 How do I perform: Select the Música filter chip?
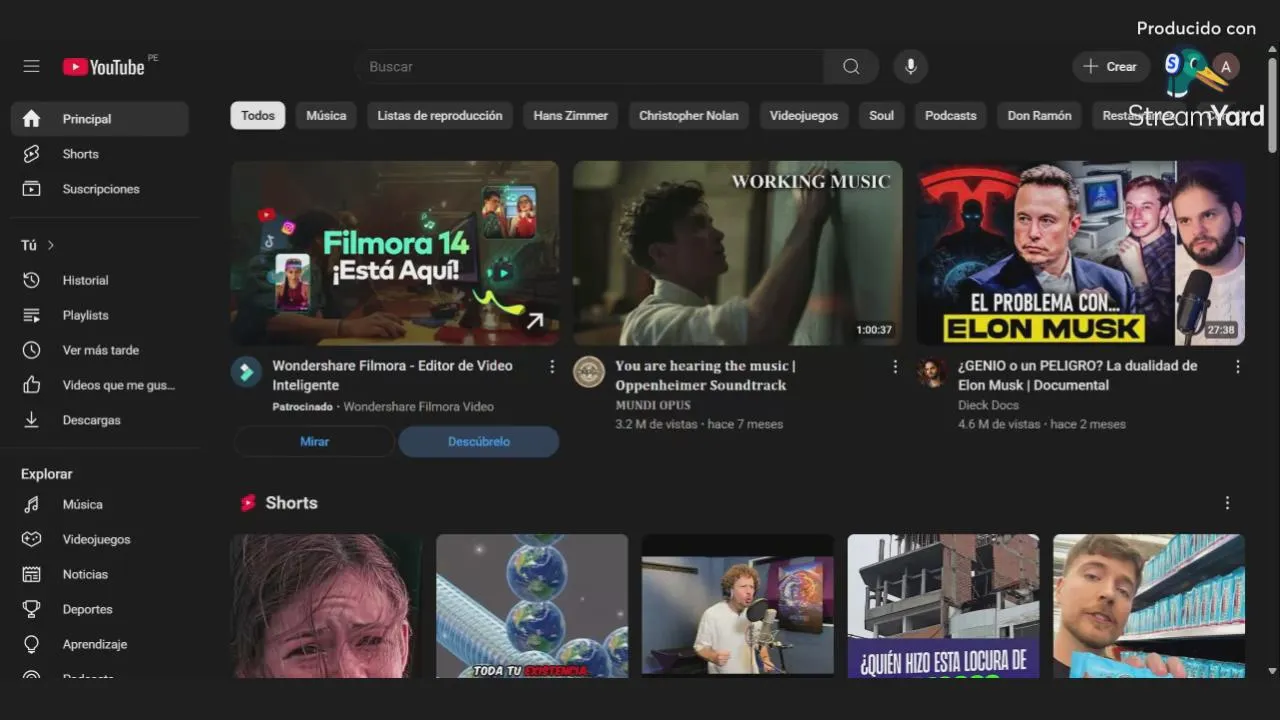326,116
